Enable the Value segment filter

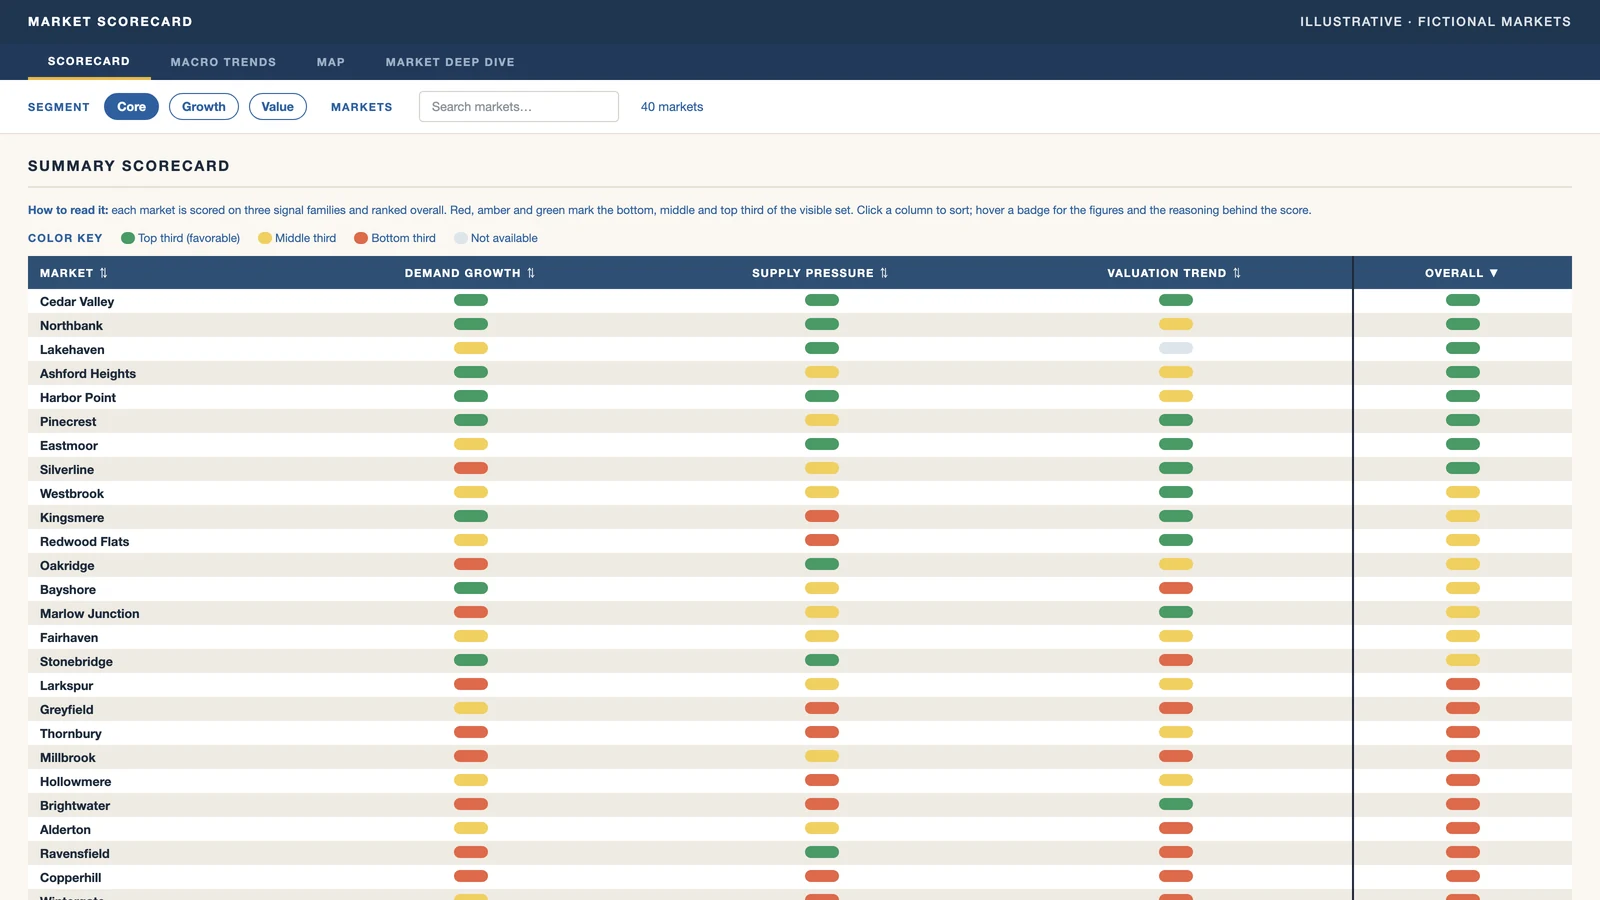point(278,107)
